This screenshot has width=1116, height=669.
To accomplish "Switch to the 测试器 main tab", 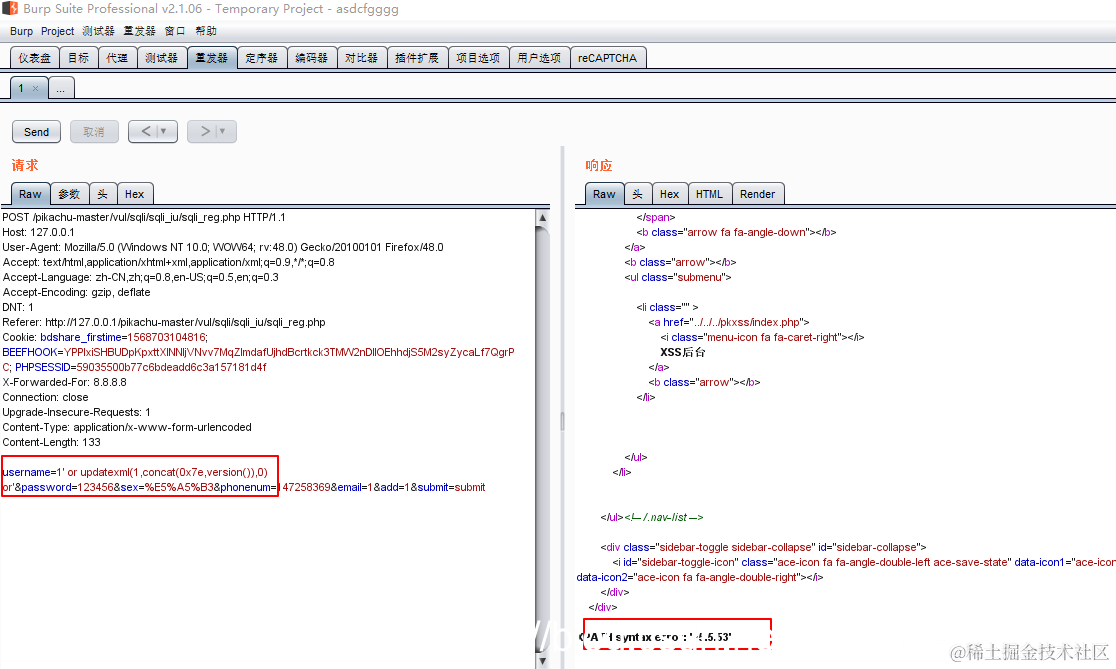I will [x=162, y=58].
